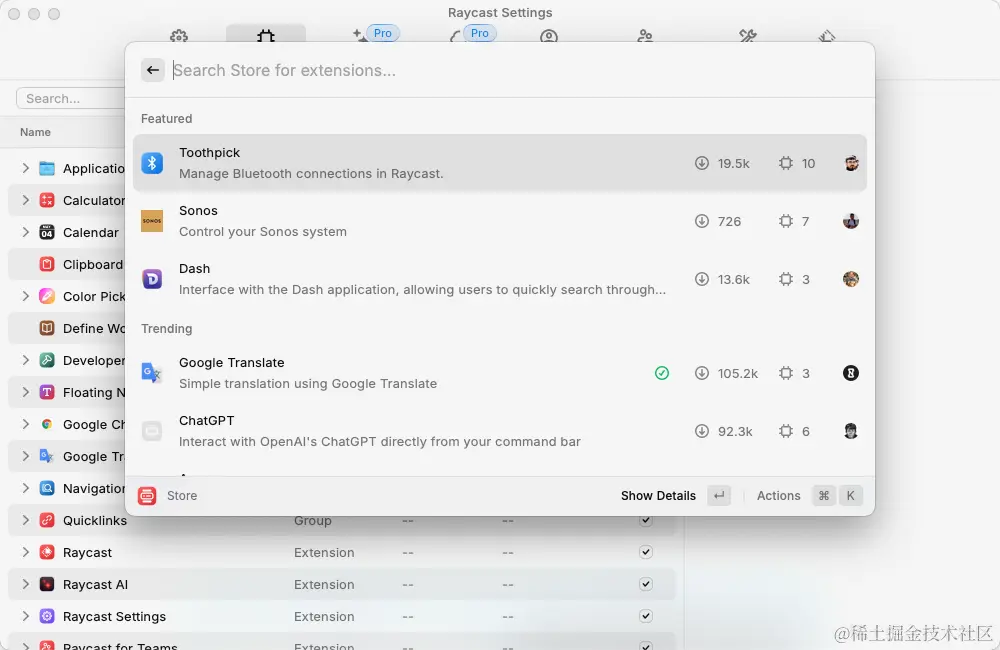Image resolution: width=1000 pixels, height=650 pixels.
Task: Click the download count icon for Dash
Action: 702,279
